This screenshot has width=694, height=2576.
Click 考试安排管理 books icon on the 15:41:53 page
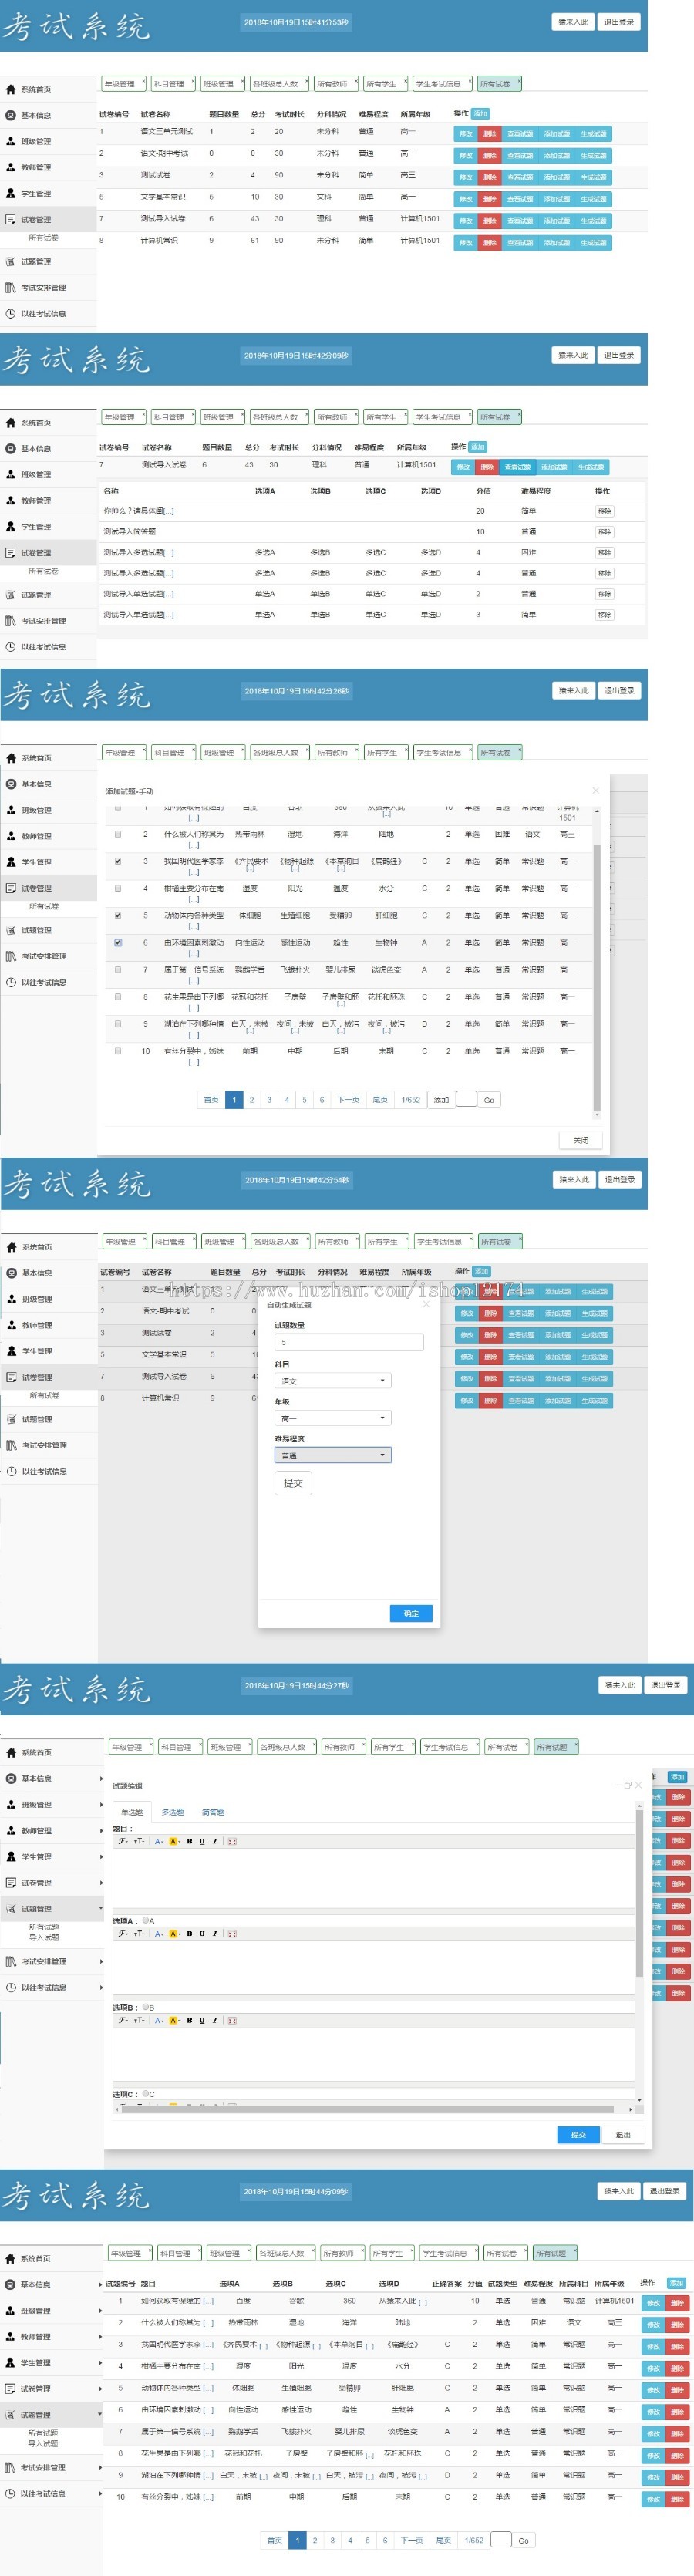[11, 287]
